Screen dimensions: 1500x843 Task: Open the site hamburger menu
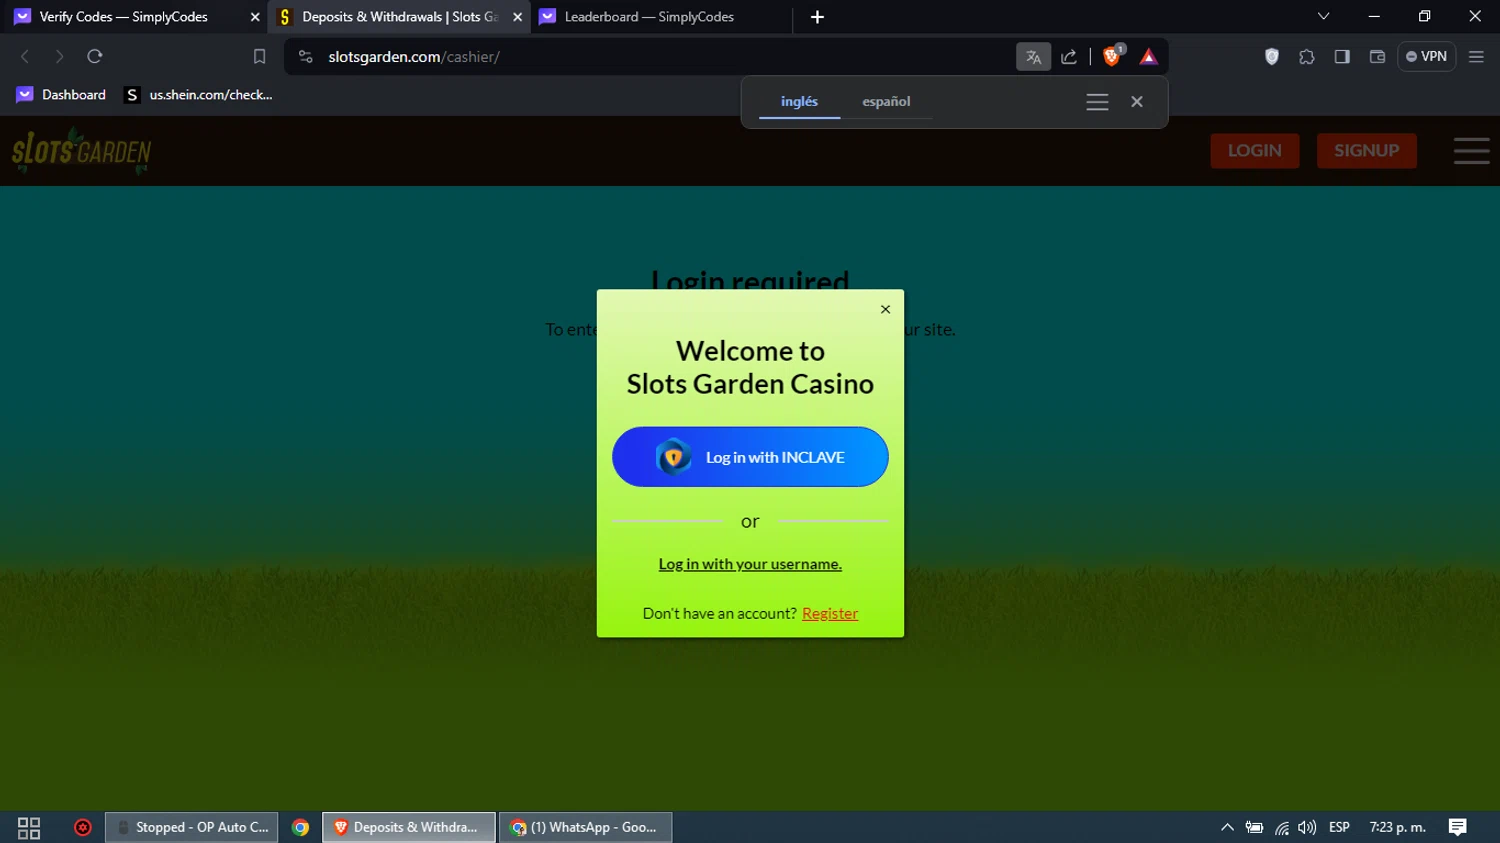click(1472, 151)
